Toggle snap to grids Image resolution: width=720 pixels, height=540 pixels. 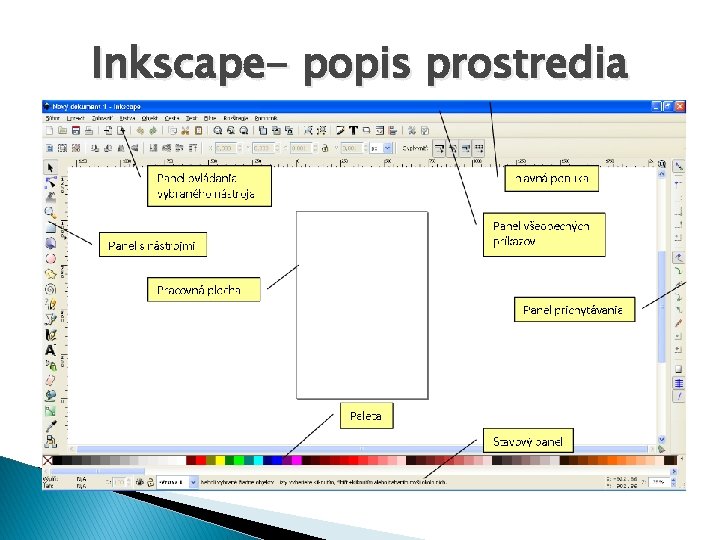point(678,383)
